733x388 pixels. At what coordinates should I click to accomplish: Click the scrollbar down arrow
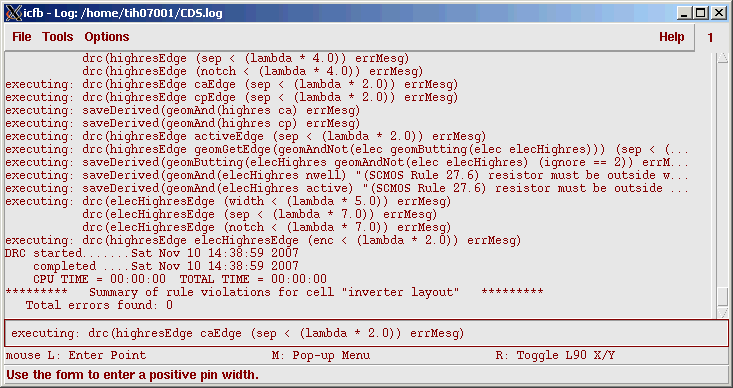coord(723,312)
